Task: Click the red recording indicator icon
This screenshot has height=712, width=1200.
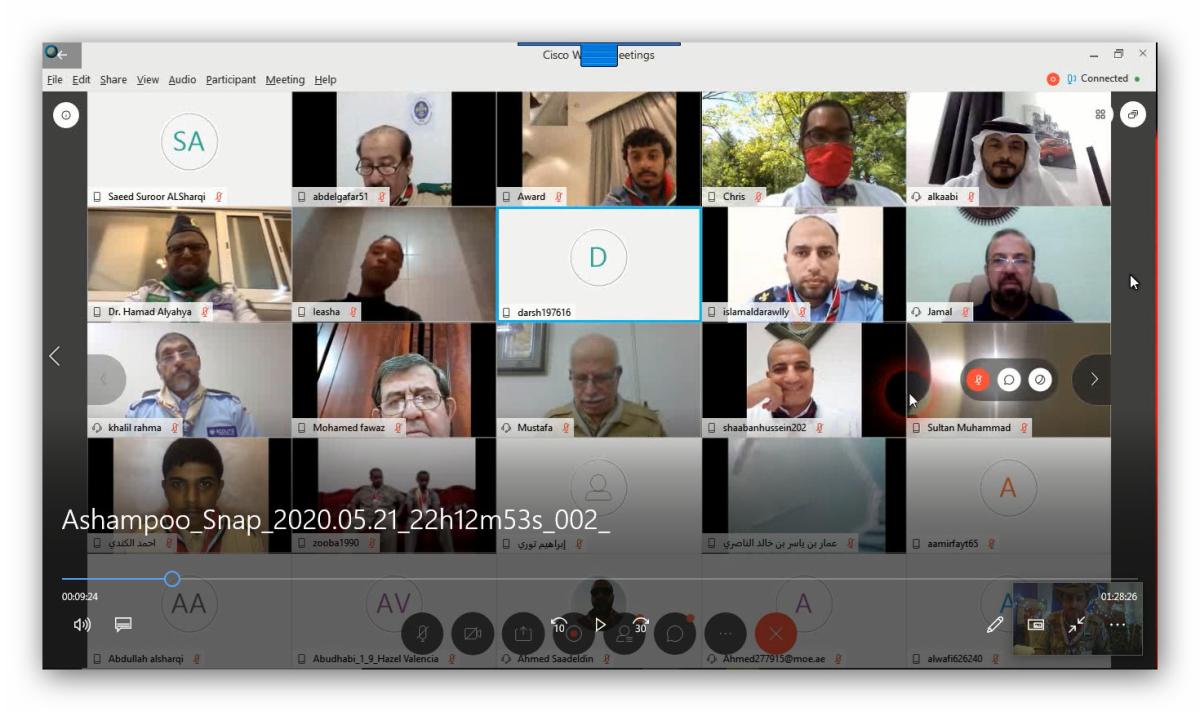Action: point(1053,79)
